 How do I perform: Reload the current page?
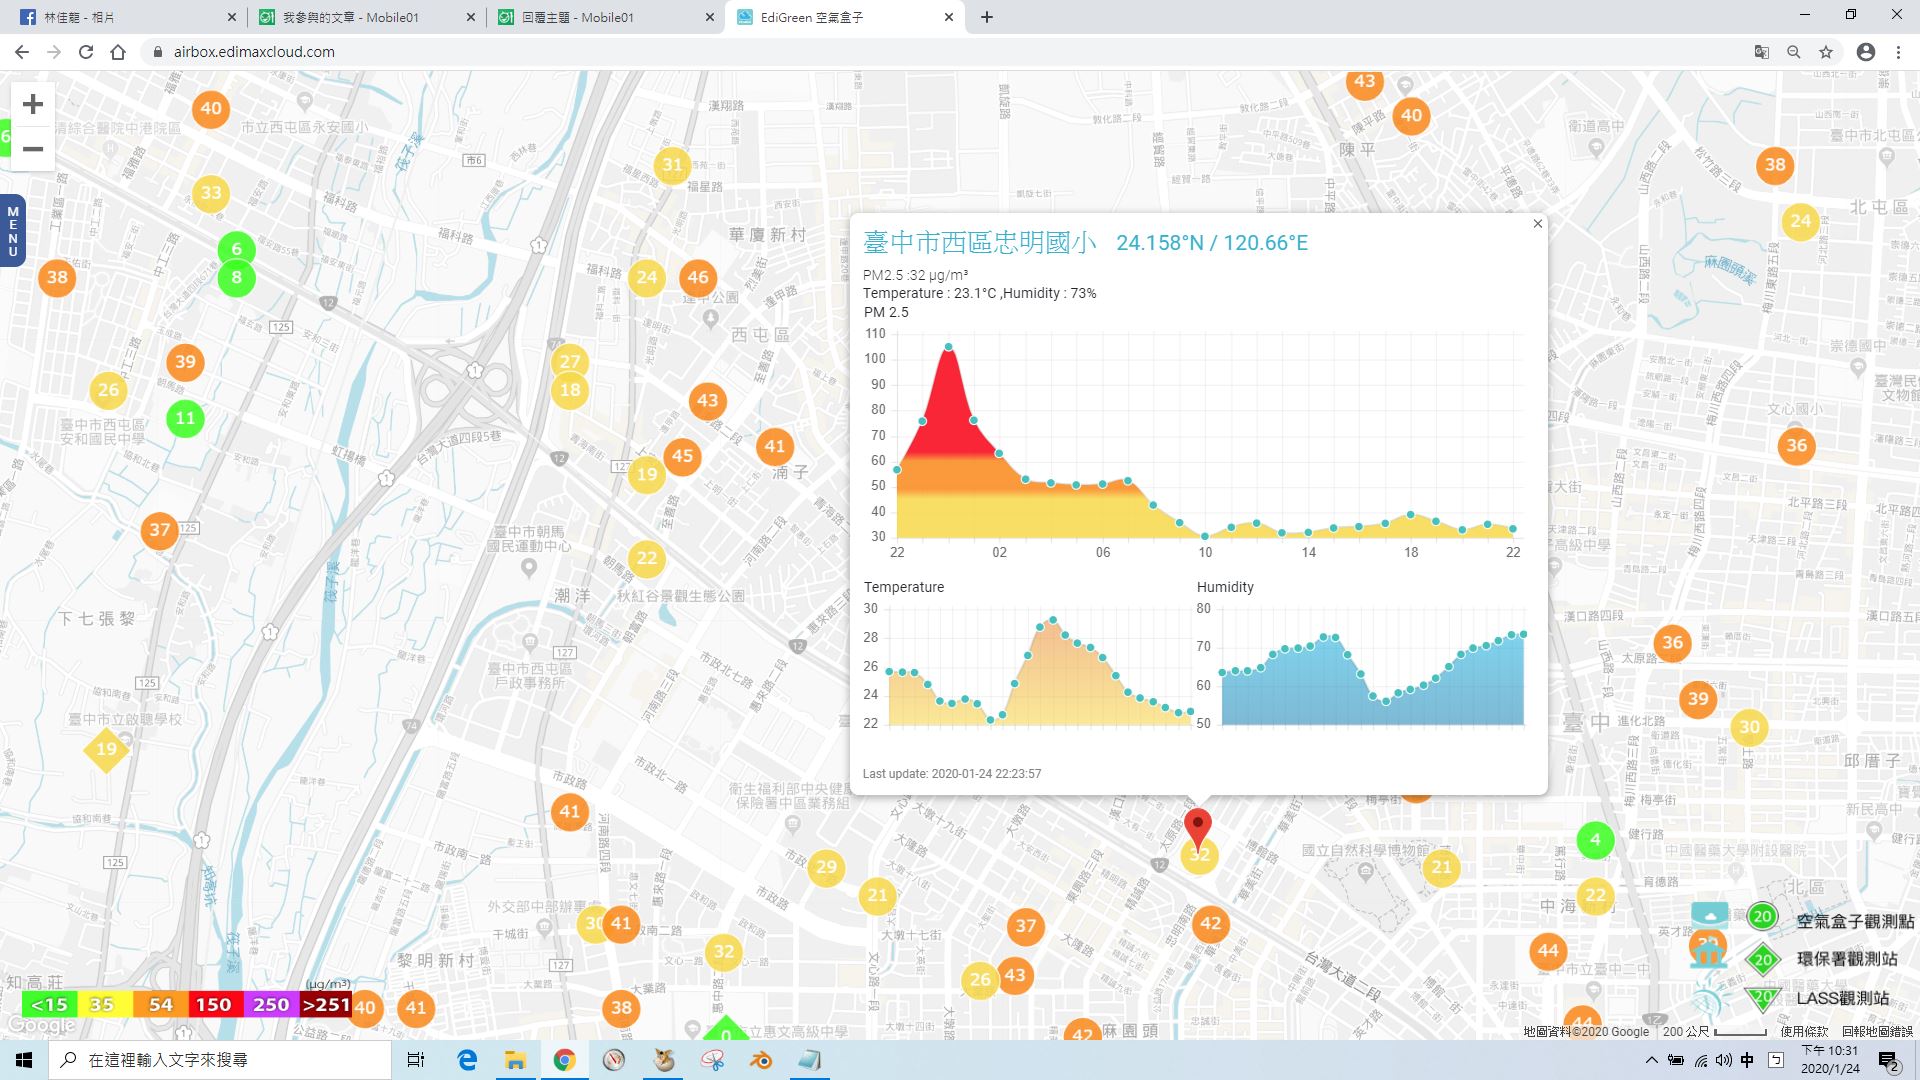coord(86,52)
